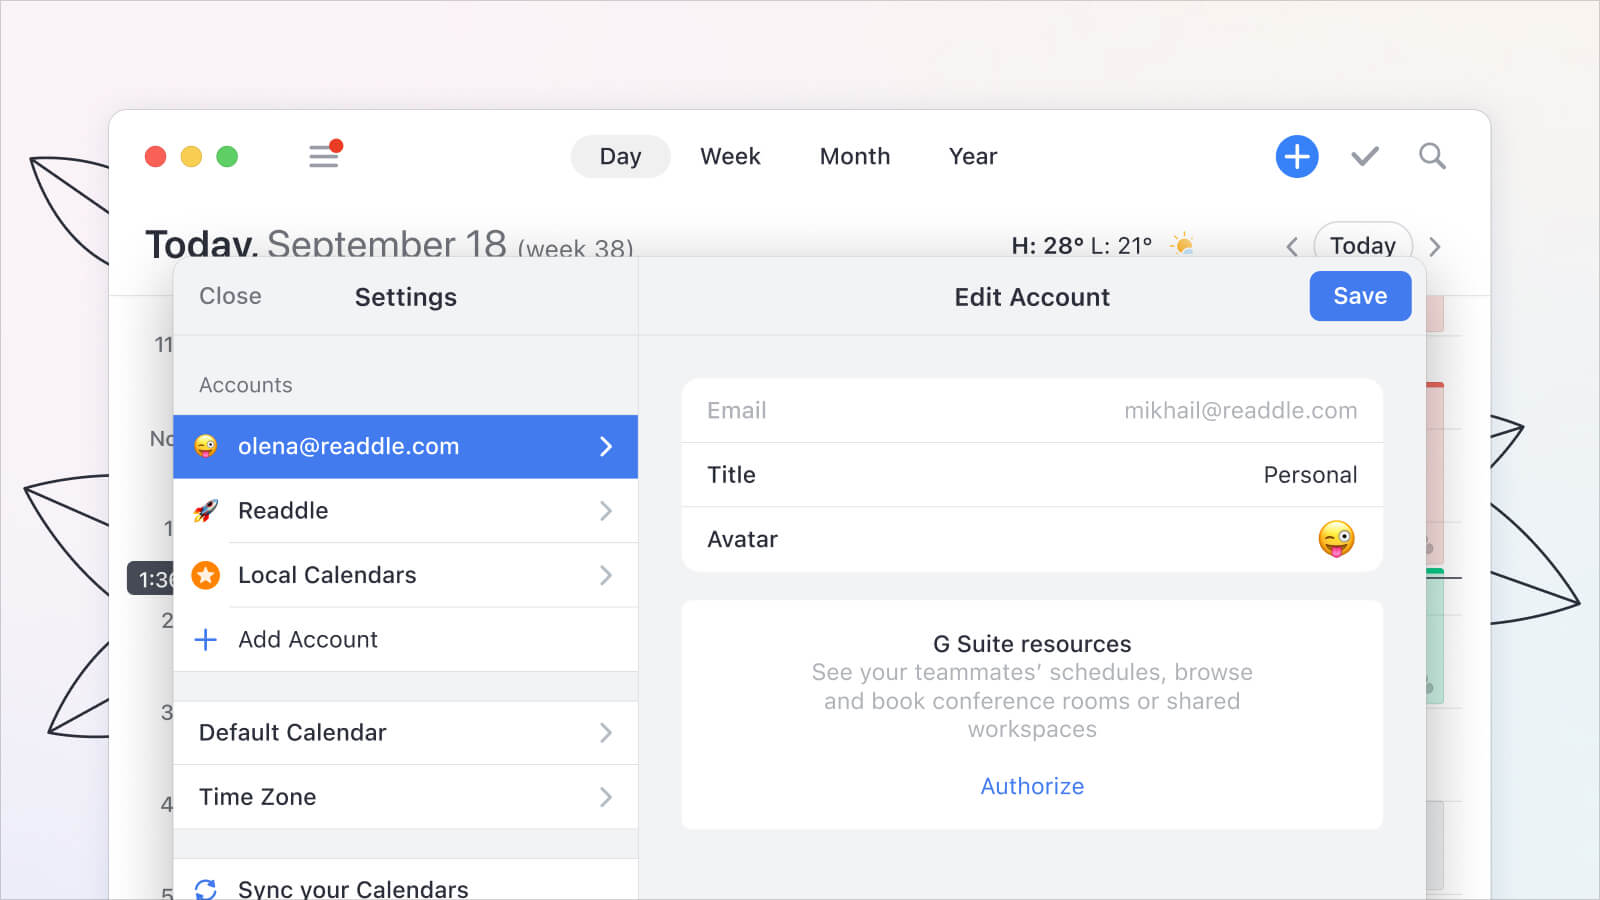Viewport: 1600px width, 900px height.
Task: Switch to the Week view tab
Action: (x=730, y=157)
